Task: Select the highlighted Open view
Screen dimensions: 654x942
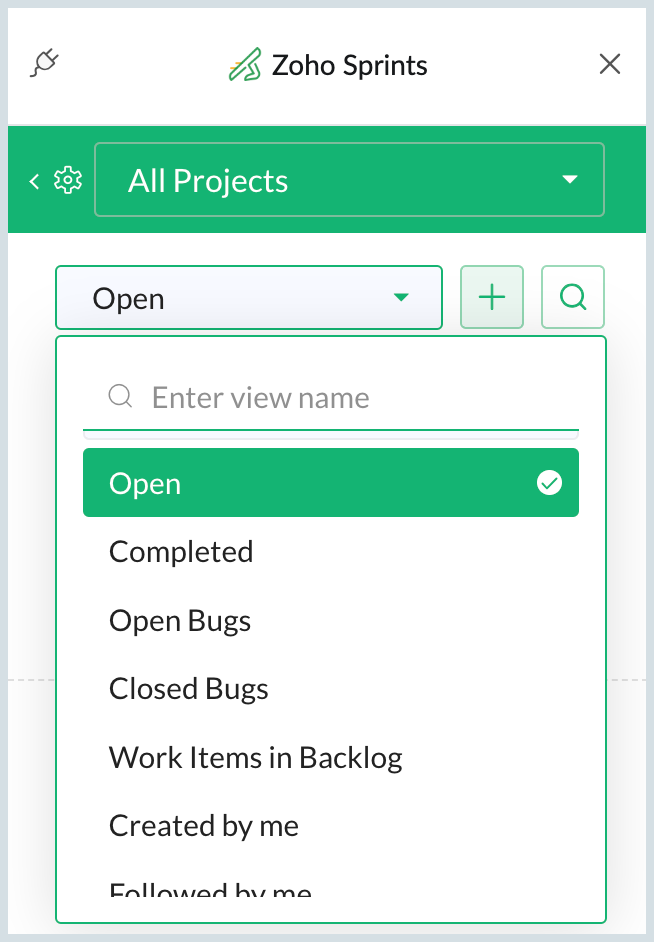Action: point(331,483)
